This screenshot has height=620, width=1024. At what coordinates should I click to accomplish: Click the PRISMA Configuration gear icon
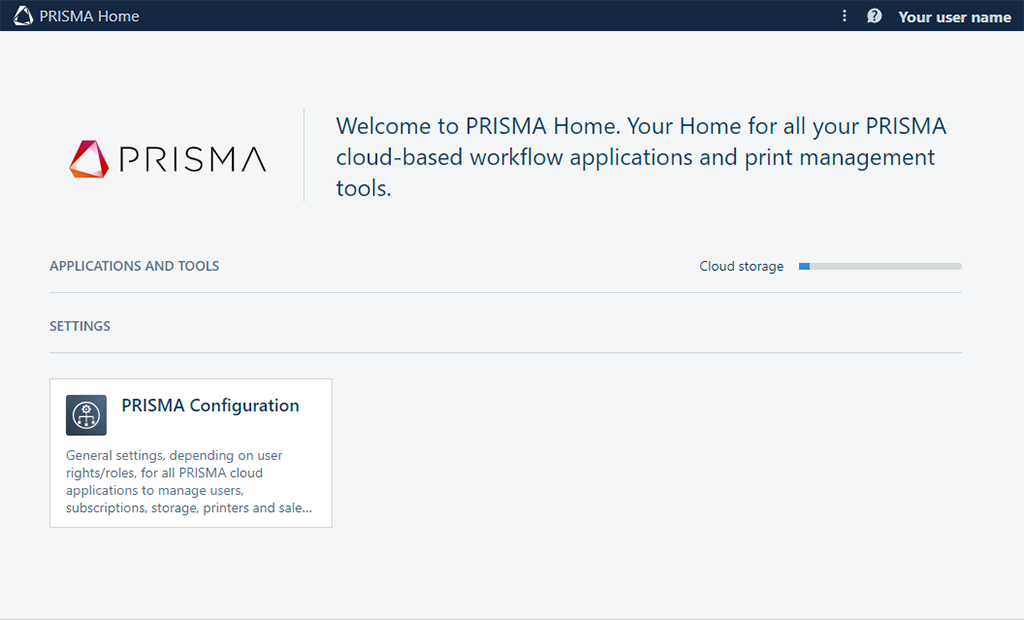tap(86, 415)
